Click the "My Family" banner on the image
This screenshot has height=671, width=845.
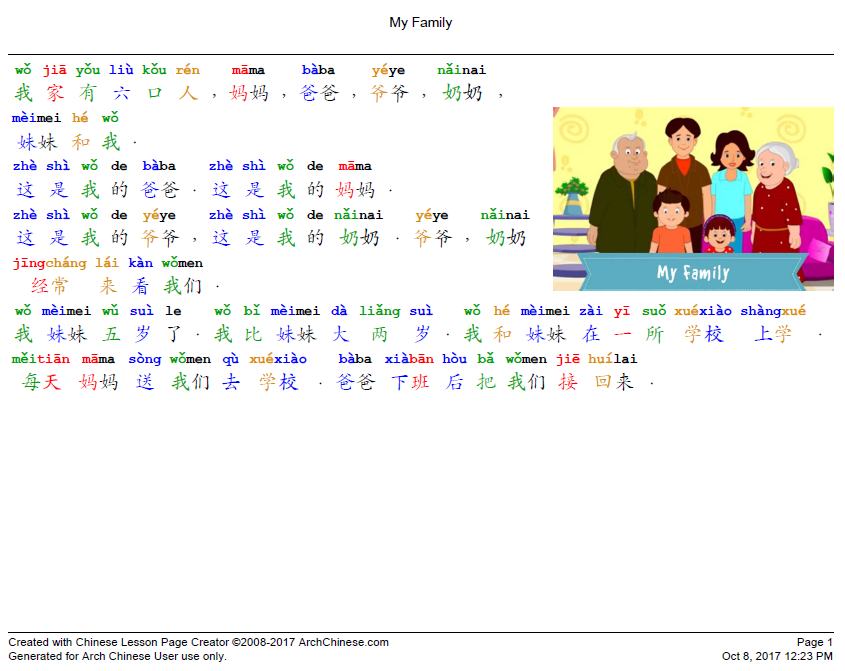click(693, 272)
